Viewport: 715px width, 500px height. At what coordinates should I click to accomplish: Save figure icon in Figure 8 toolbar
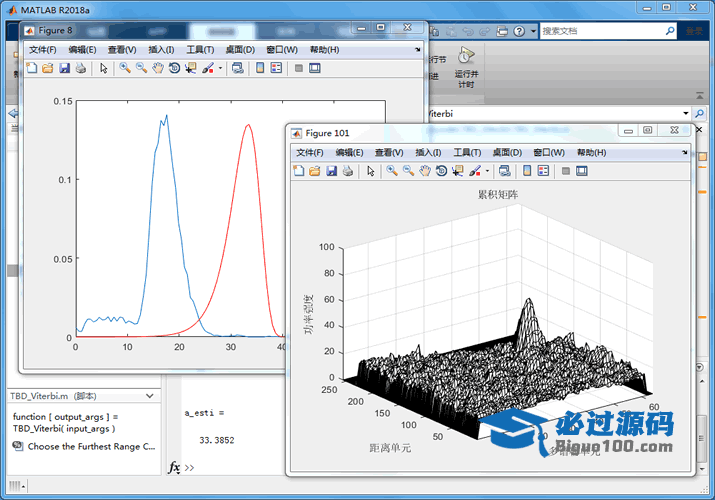[64, 68]
